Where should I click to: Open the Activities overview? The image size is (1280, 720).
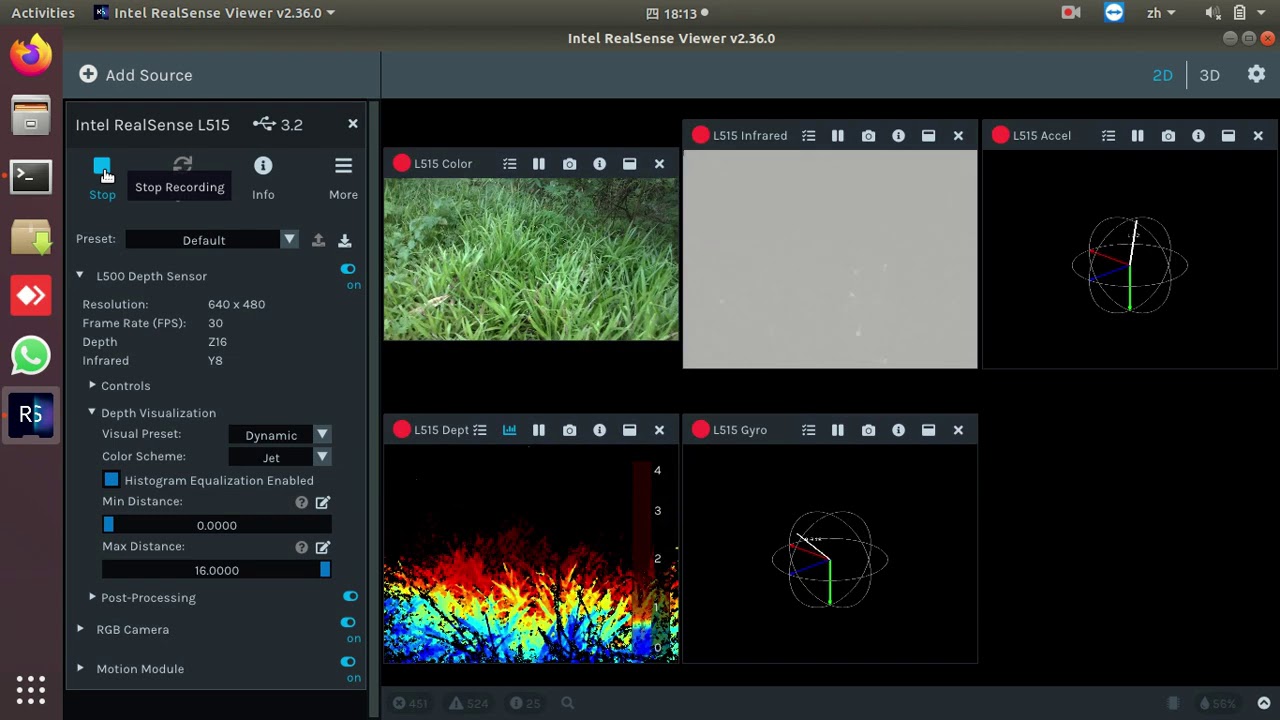[x=43, y=13]
